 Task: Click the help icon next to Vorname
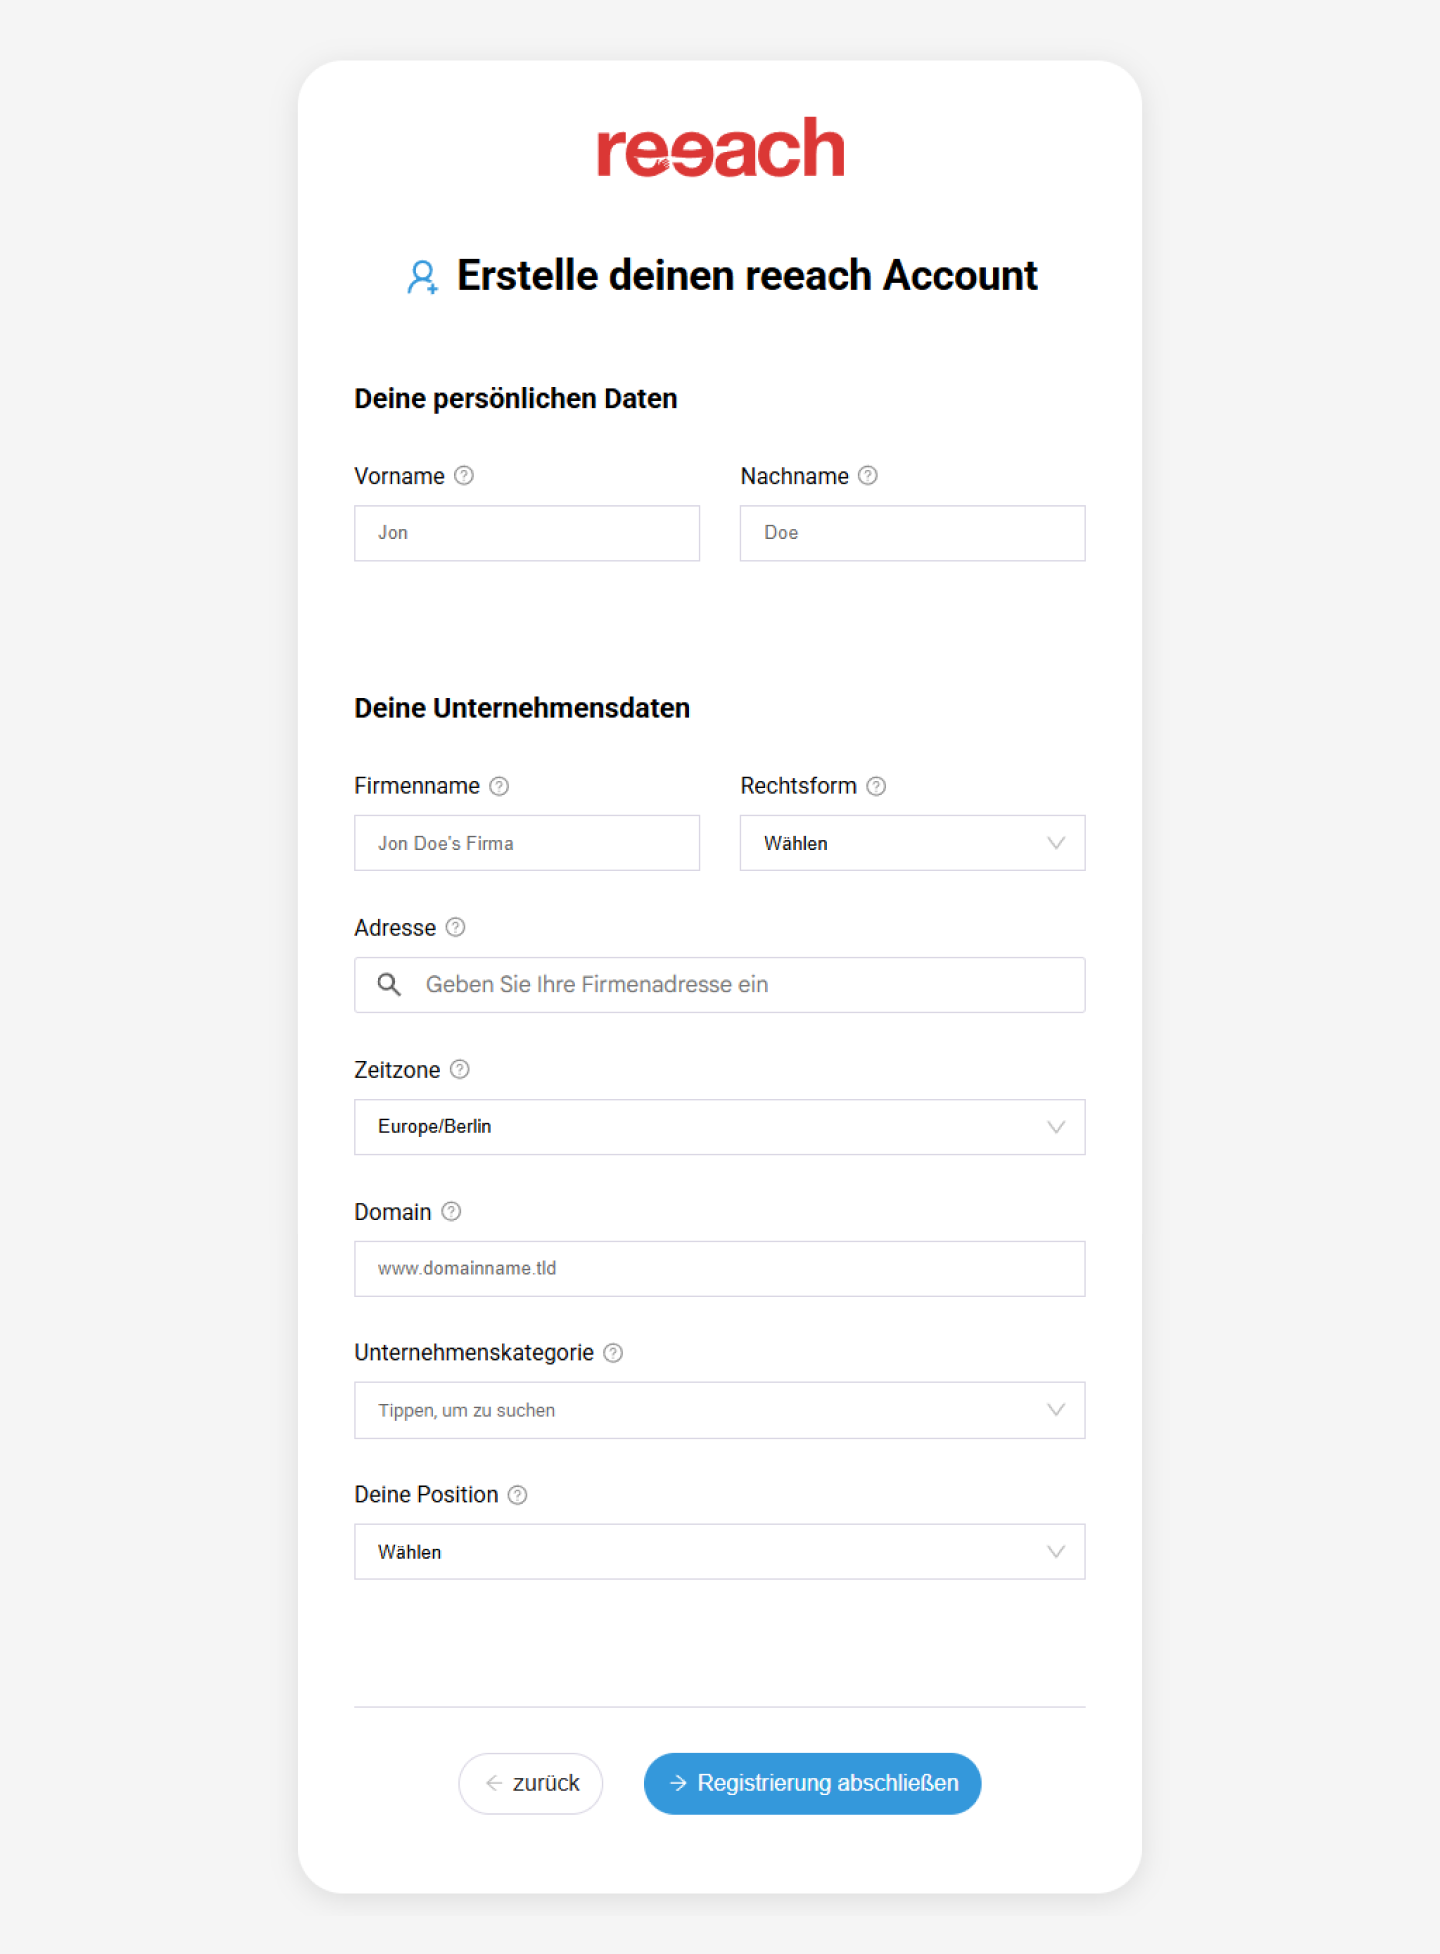pos(464,476)
